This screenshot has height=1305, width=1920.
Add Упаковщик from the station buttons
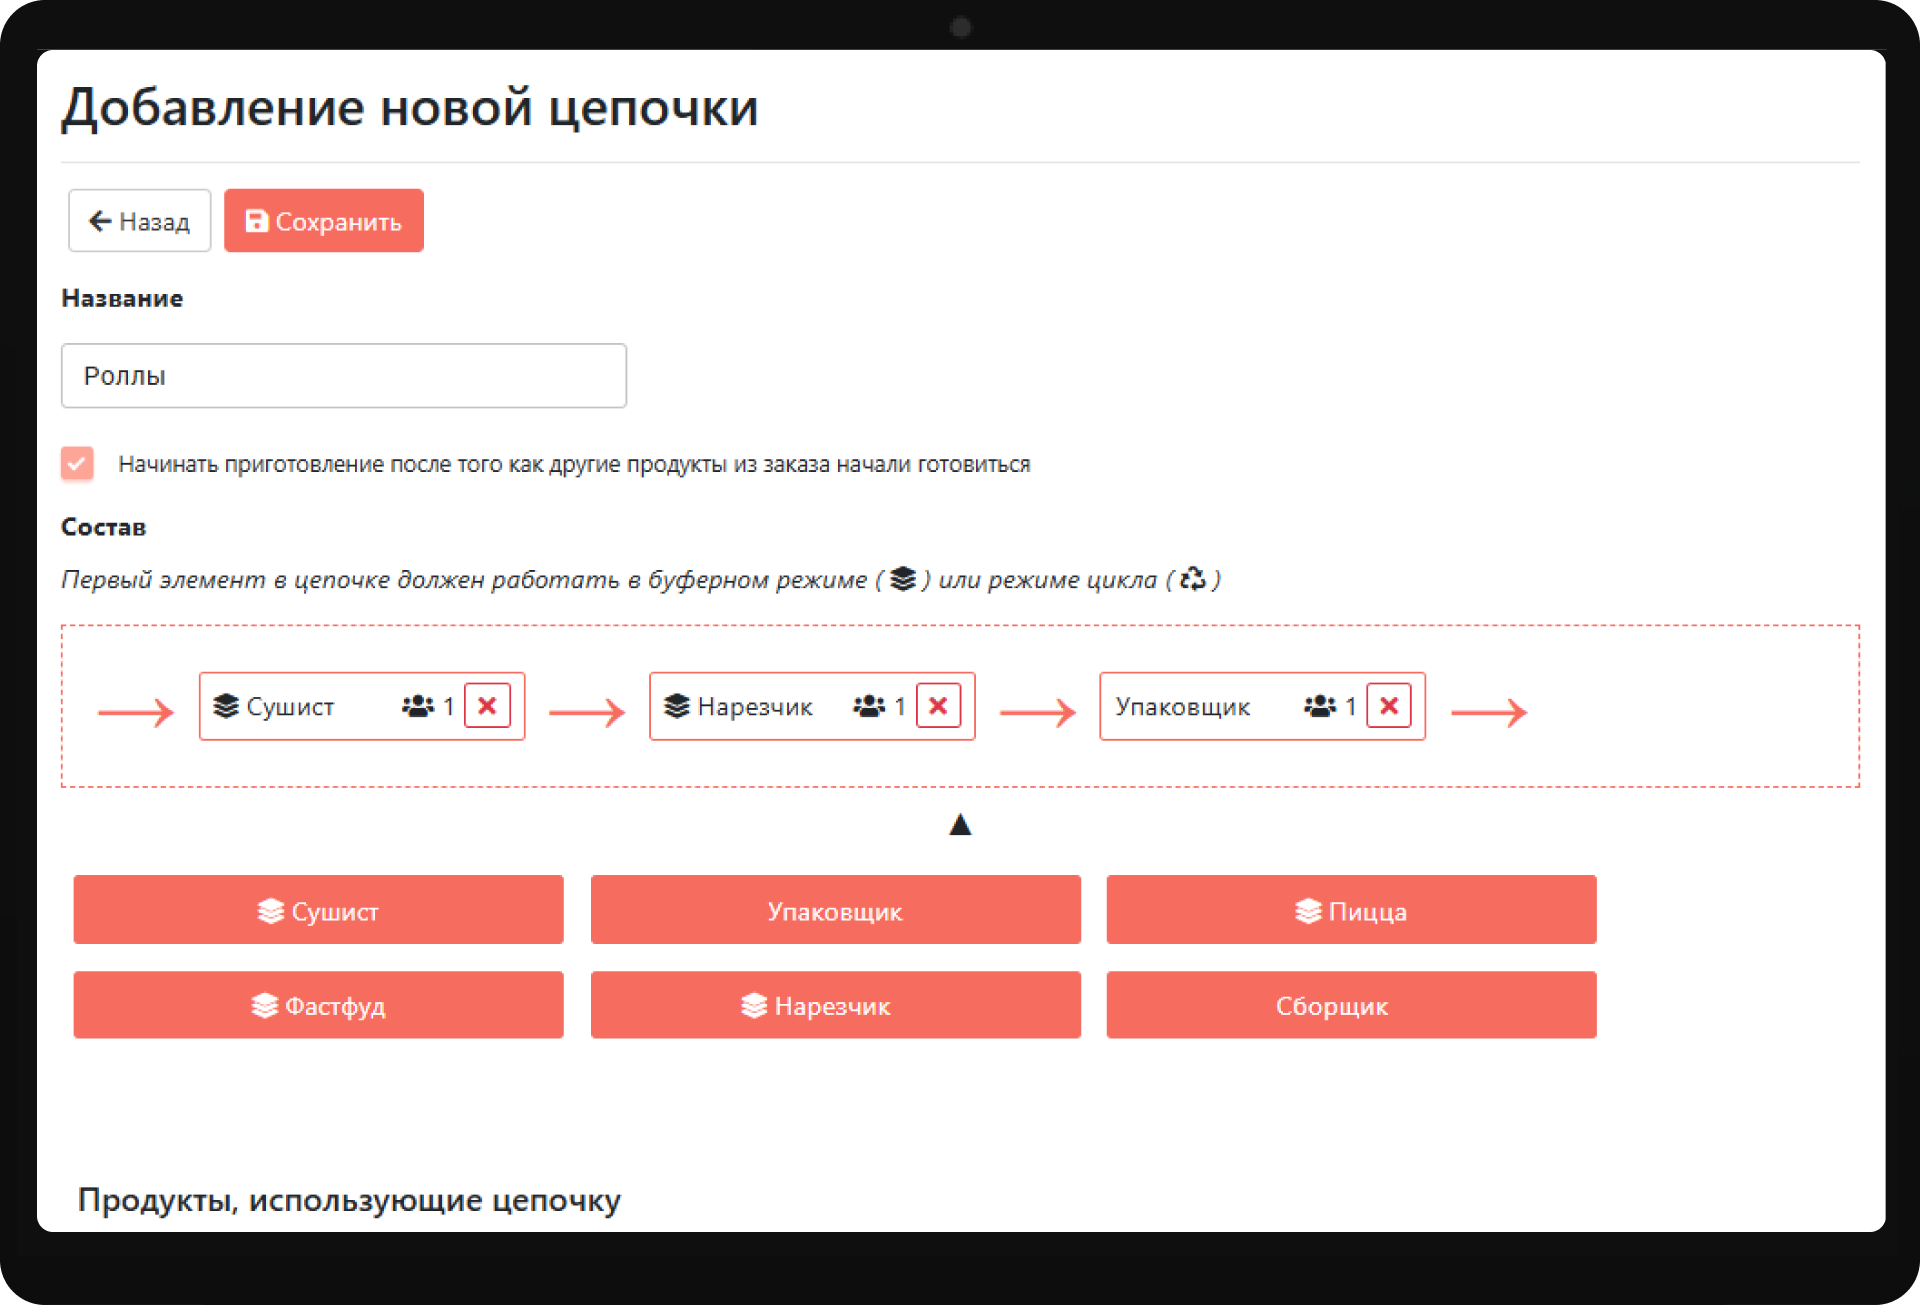(835, 910)
